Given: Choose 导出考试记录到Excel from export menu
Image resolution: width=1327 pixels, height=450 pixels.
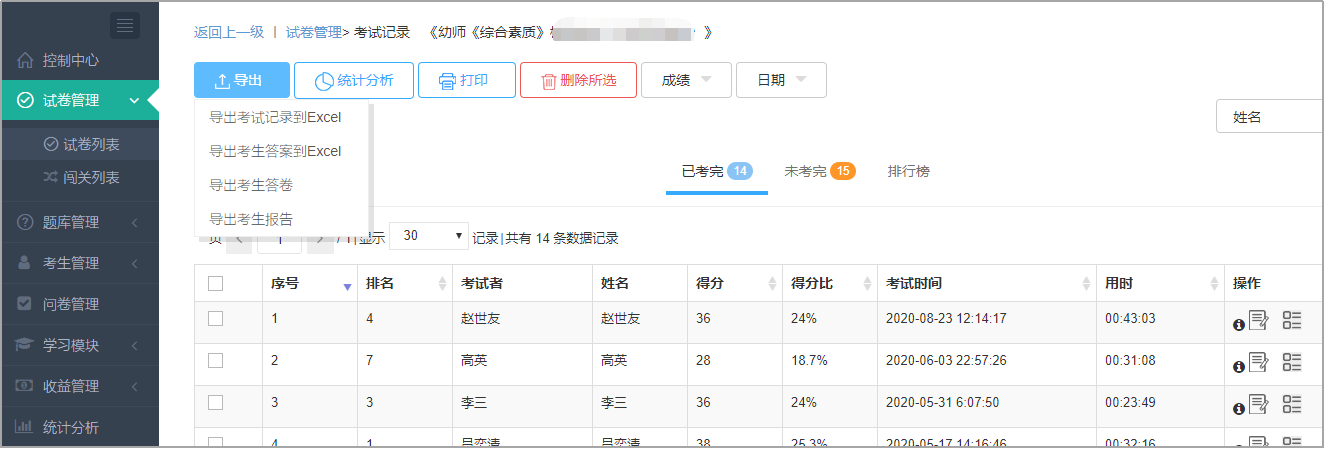Looking at the screenshot, I should (275, 118).
